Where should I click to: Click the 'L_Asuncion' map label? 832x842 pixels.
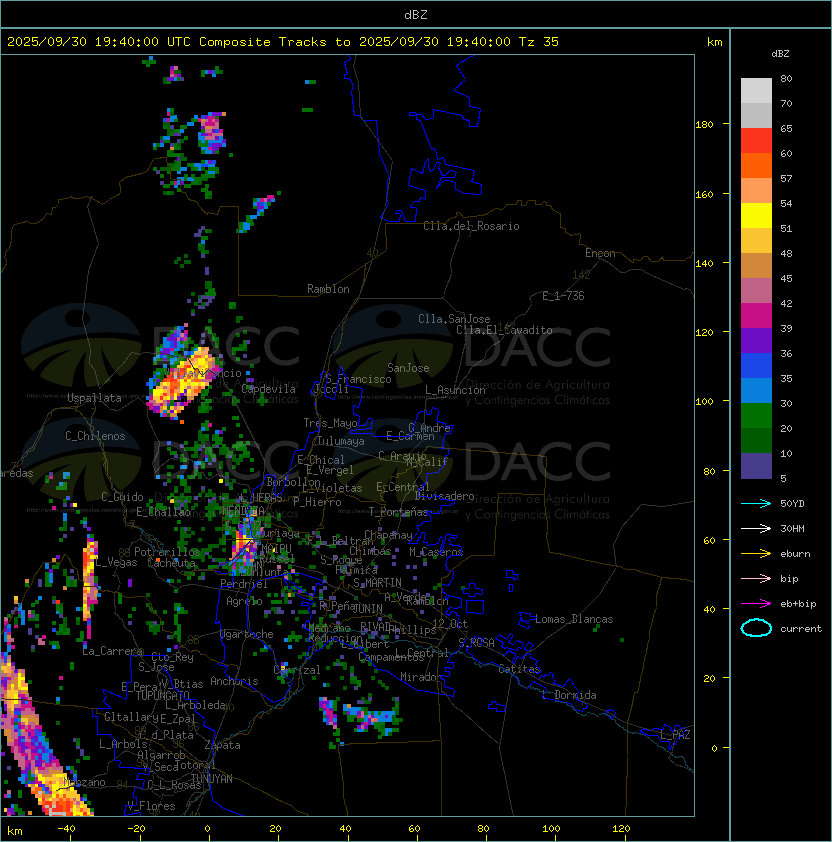point(455,390)
